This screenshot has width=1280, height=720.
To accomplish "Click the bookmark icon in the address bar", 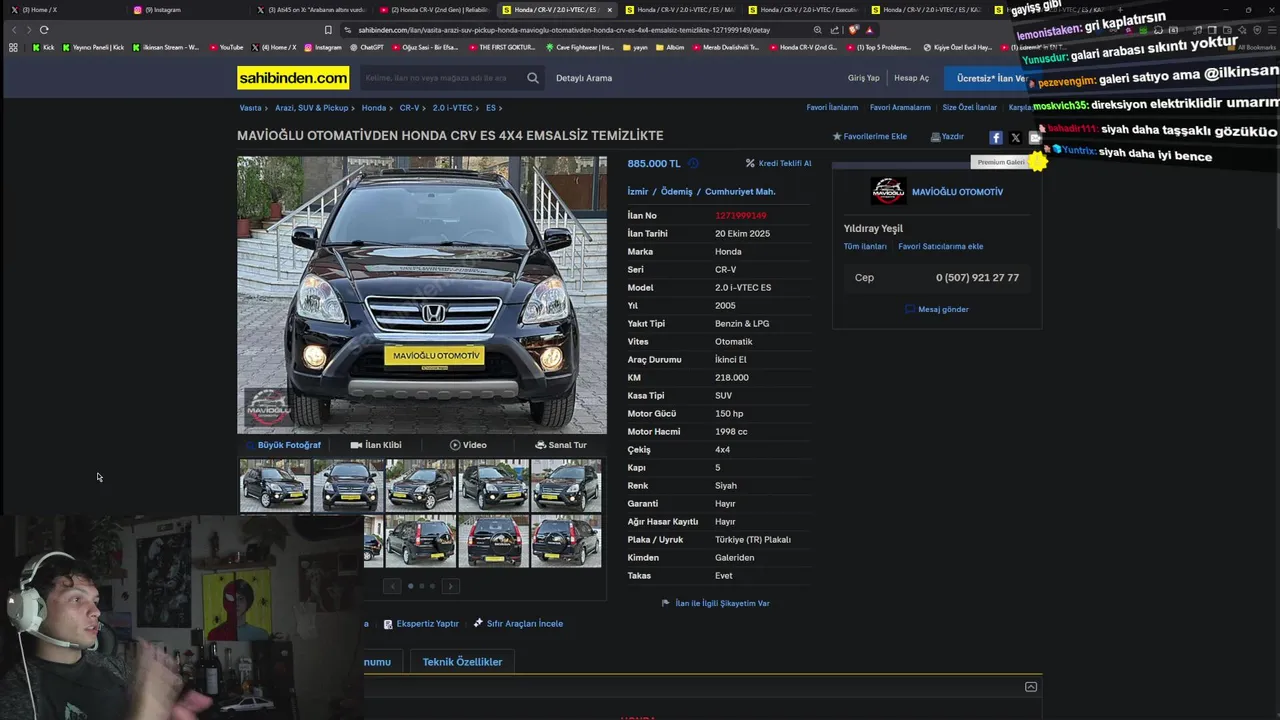I will (328, 30).
